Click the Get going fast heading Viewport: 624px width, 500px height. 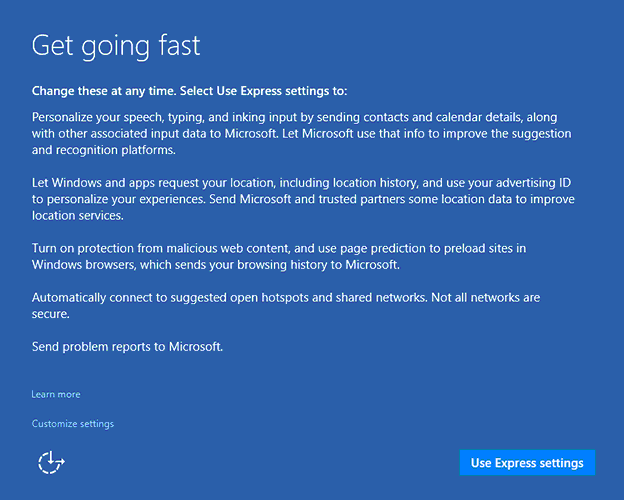pos(116,46)
